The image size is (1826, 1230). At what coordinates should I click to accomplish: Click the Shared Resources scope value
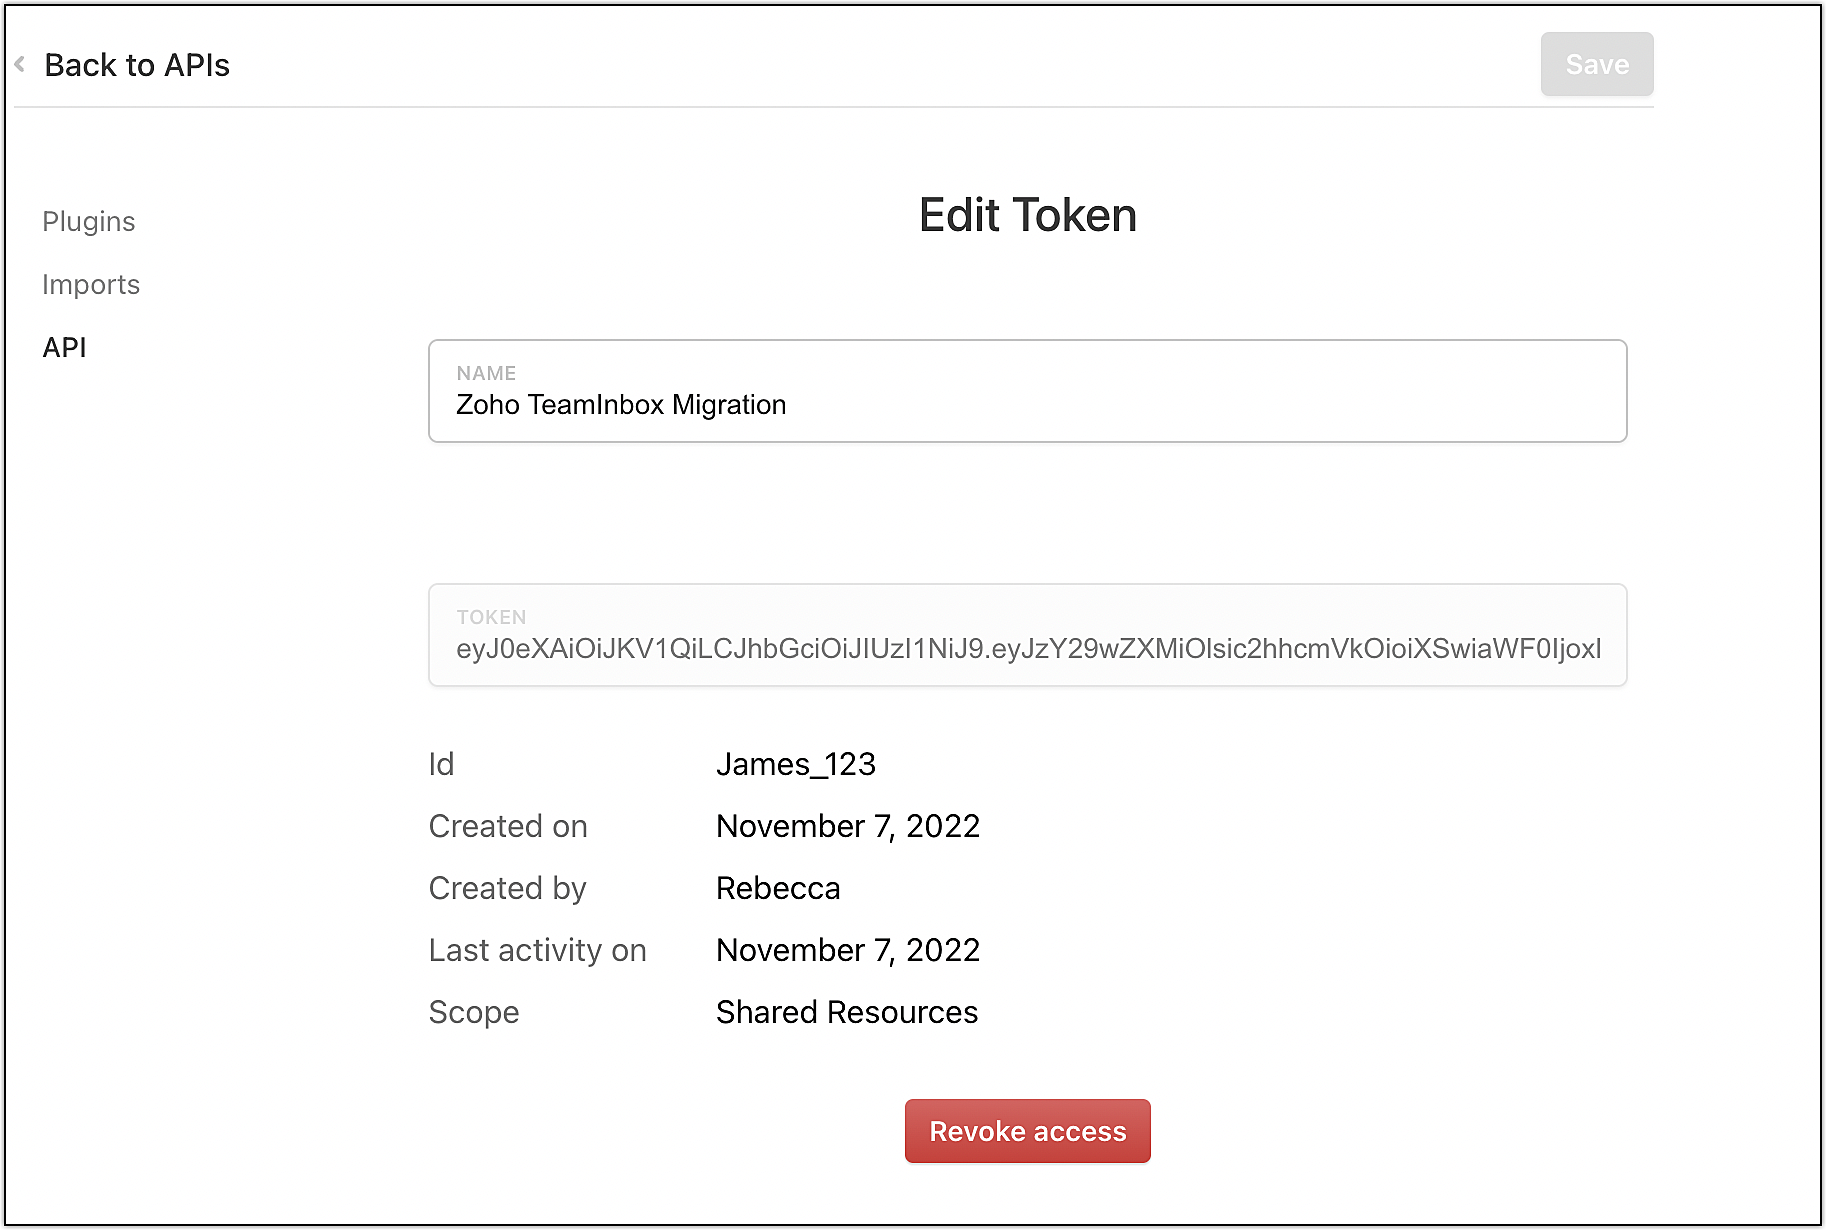pos(847,1012)
